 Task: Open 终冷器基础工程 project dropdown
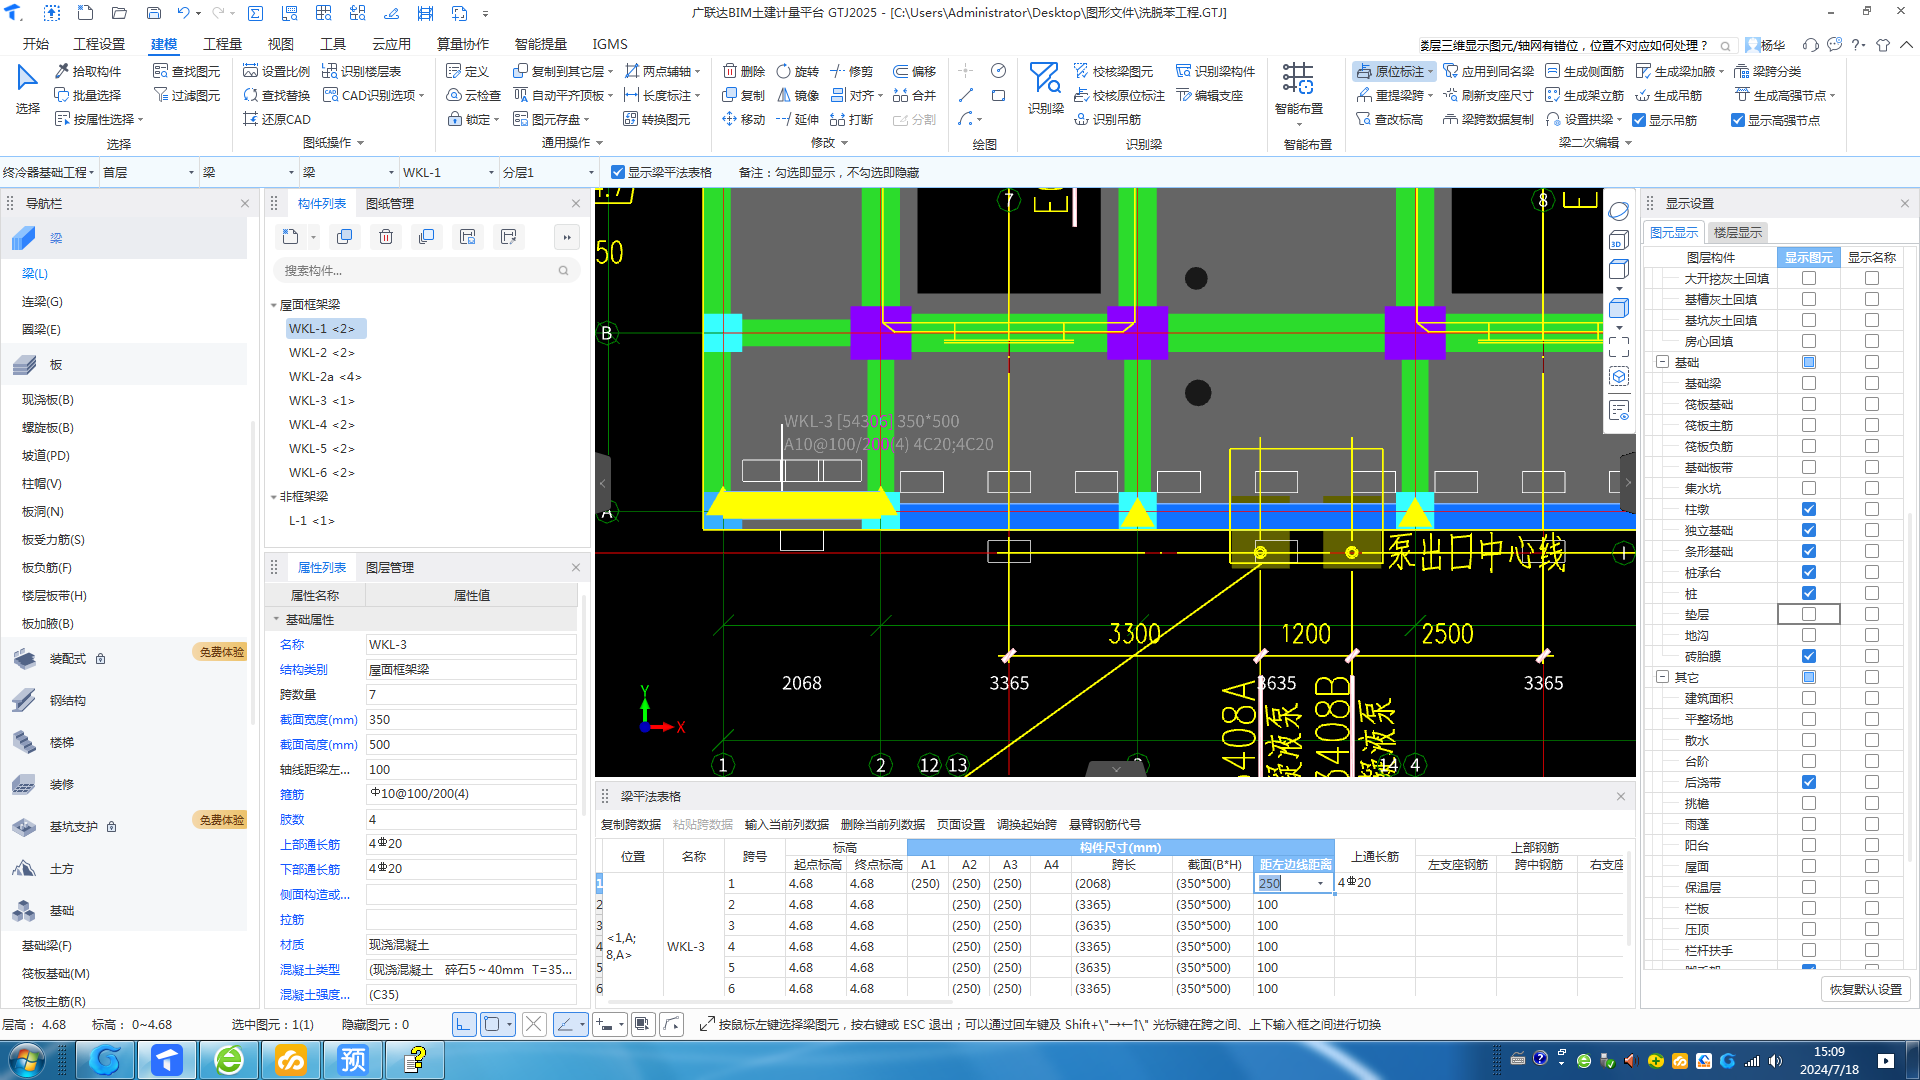(48, 172)
